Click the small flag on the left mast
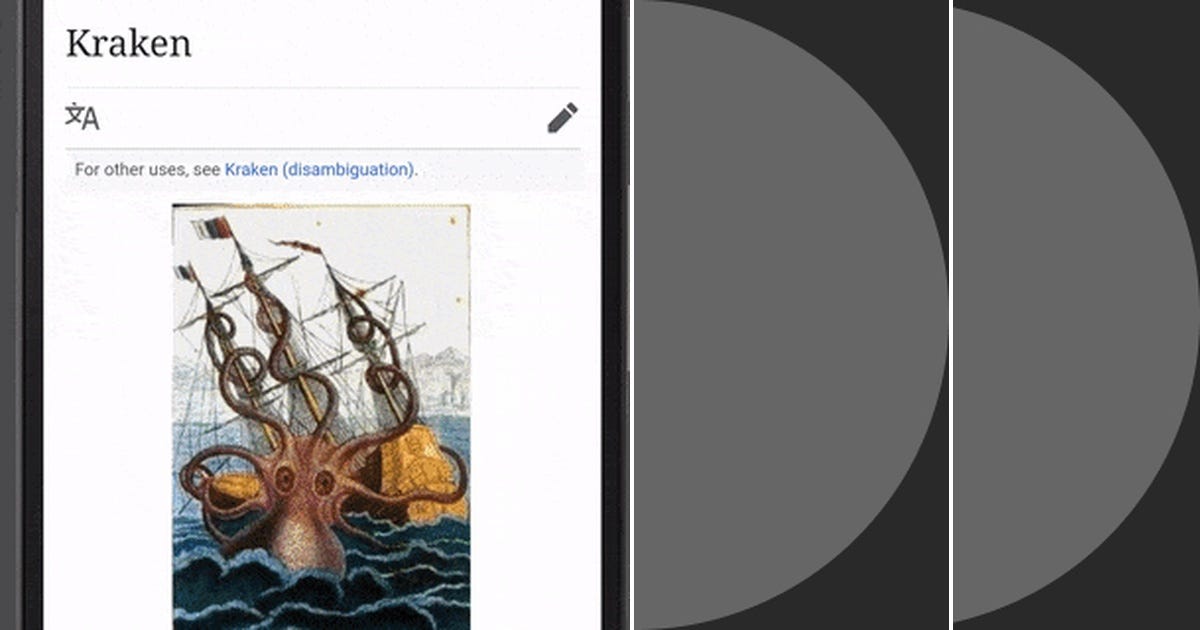 [x=185, y=271]
